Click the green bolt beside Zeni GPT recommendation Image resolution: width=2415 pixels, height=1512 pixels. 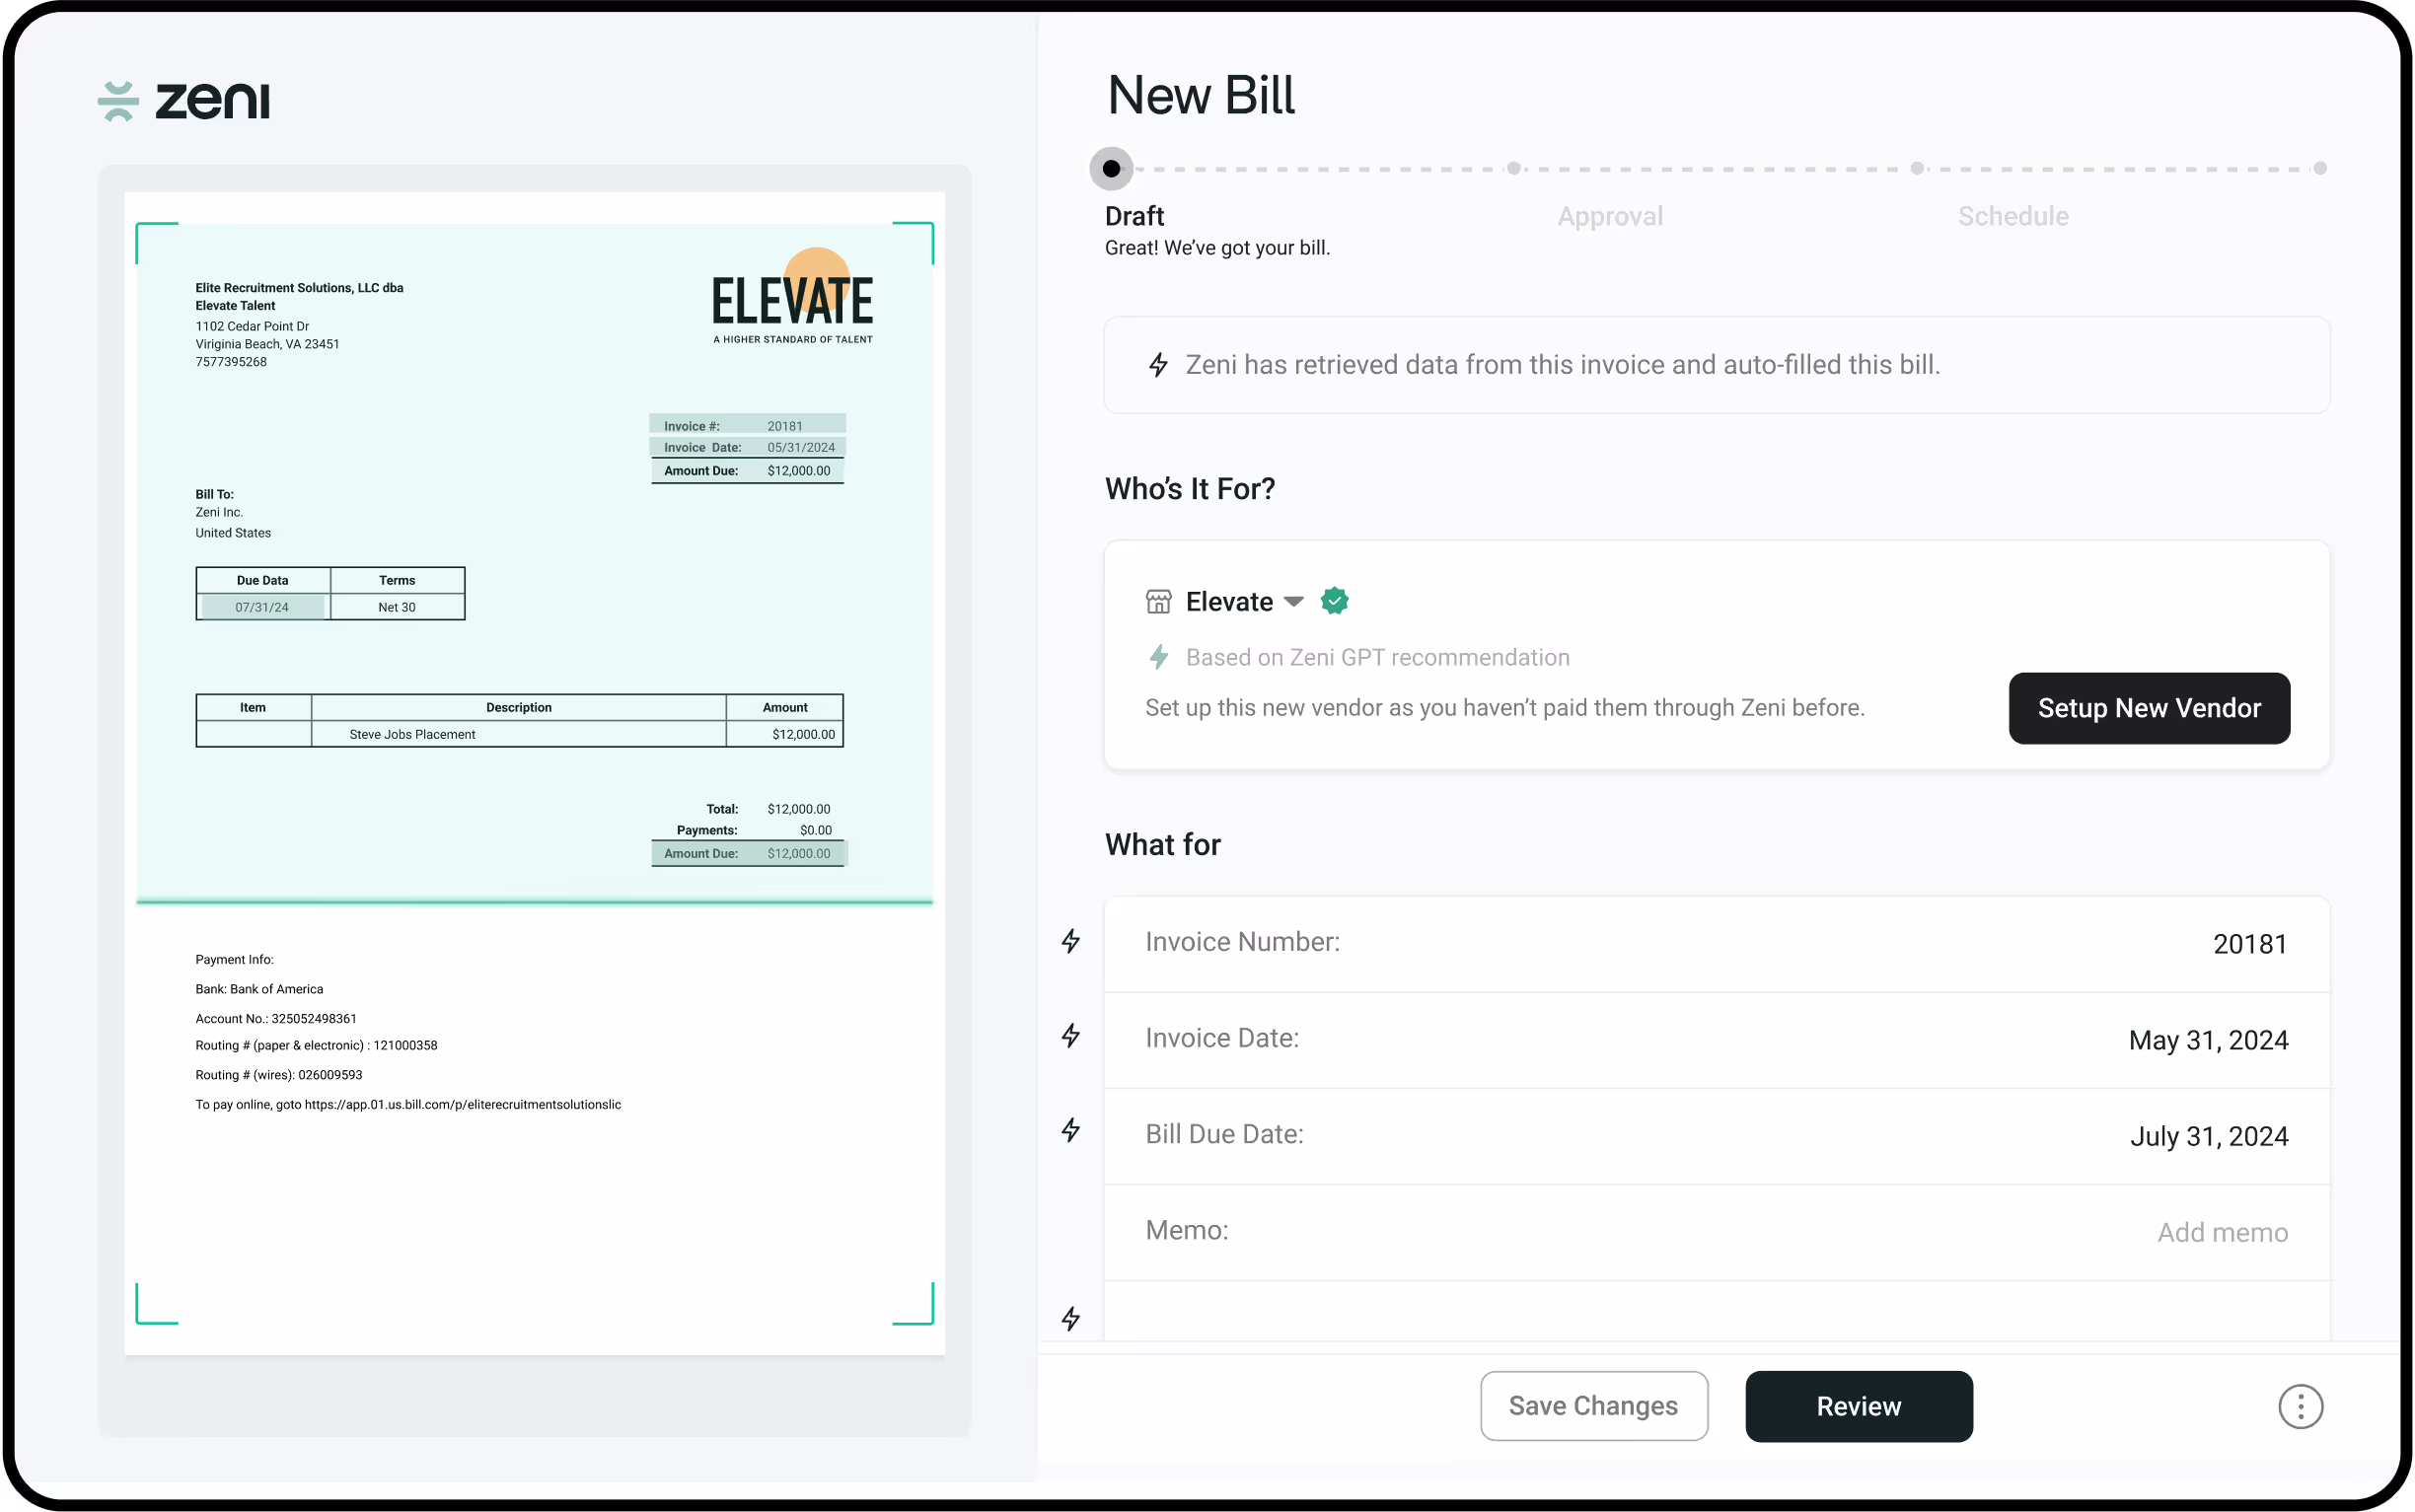pyautogui.click(x=1158, y=657)
